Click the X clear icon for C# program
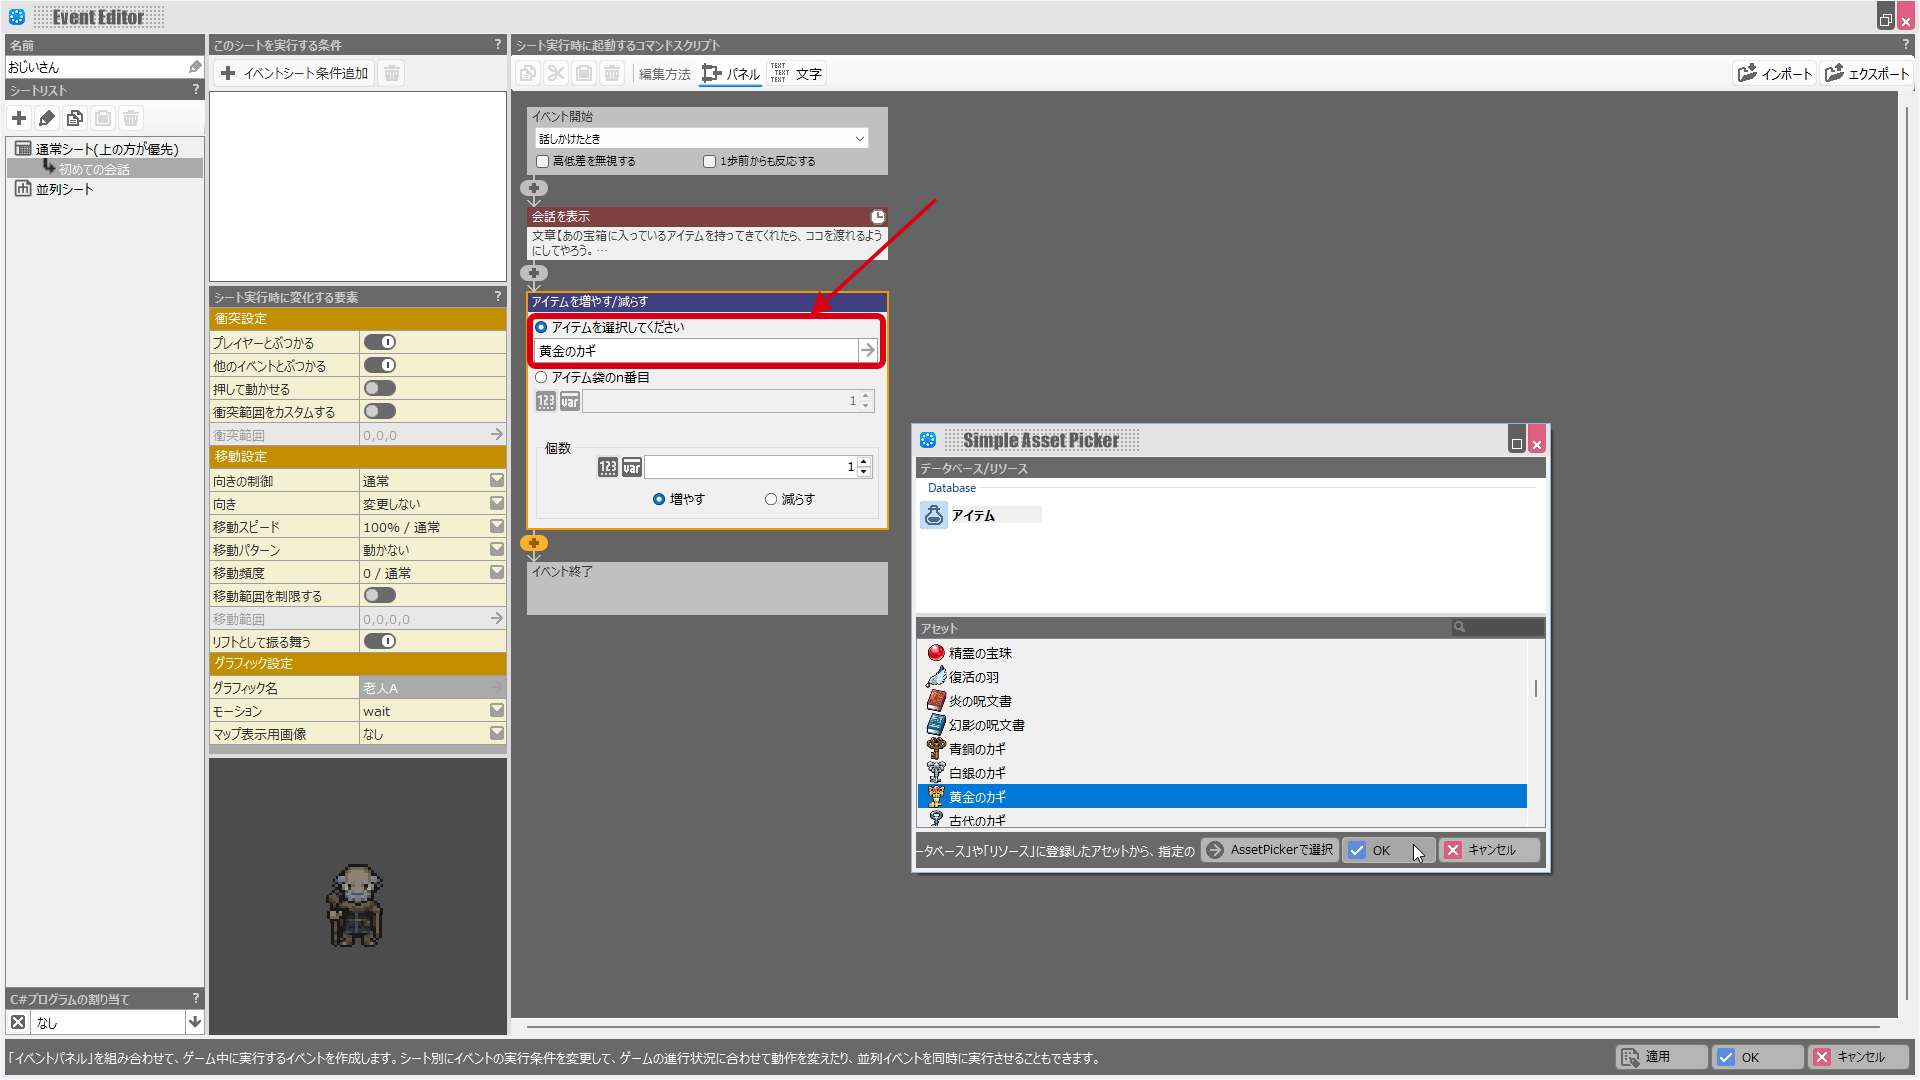 (18, 1022)
